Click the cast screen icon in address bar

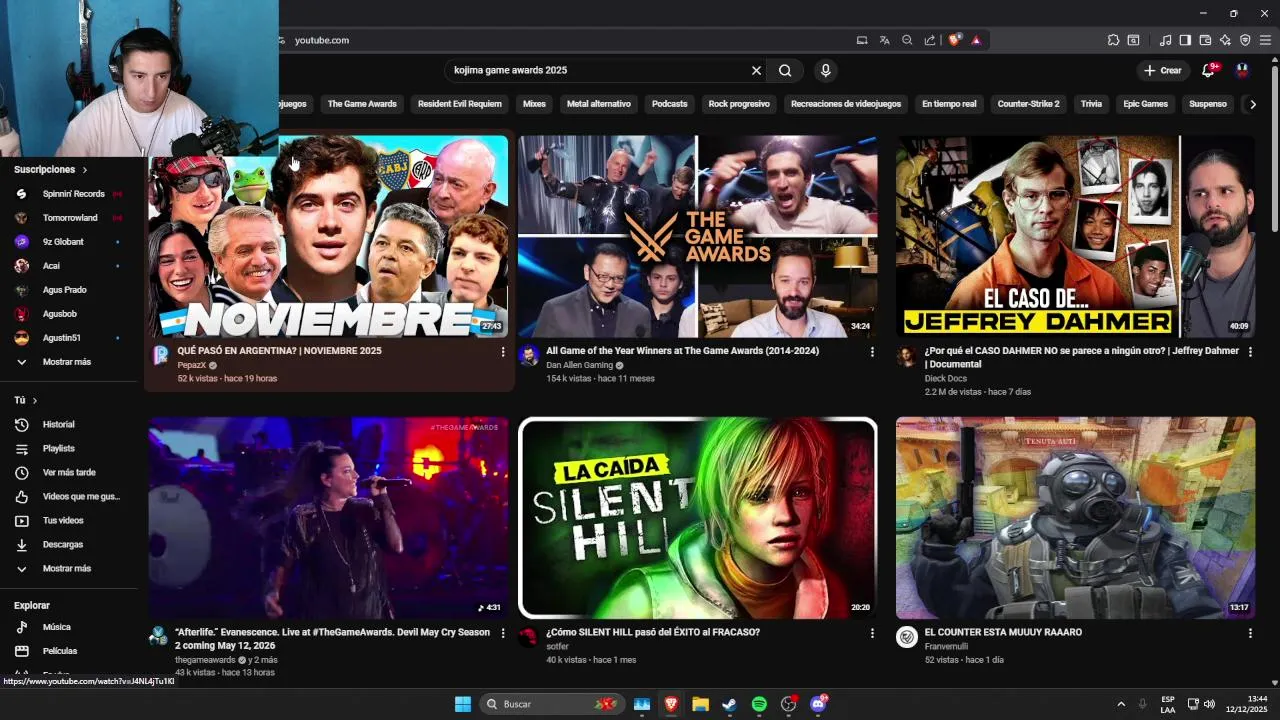tap(862, 40)
